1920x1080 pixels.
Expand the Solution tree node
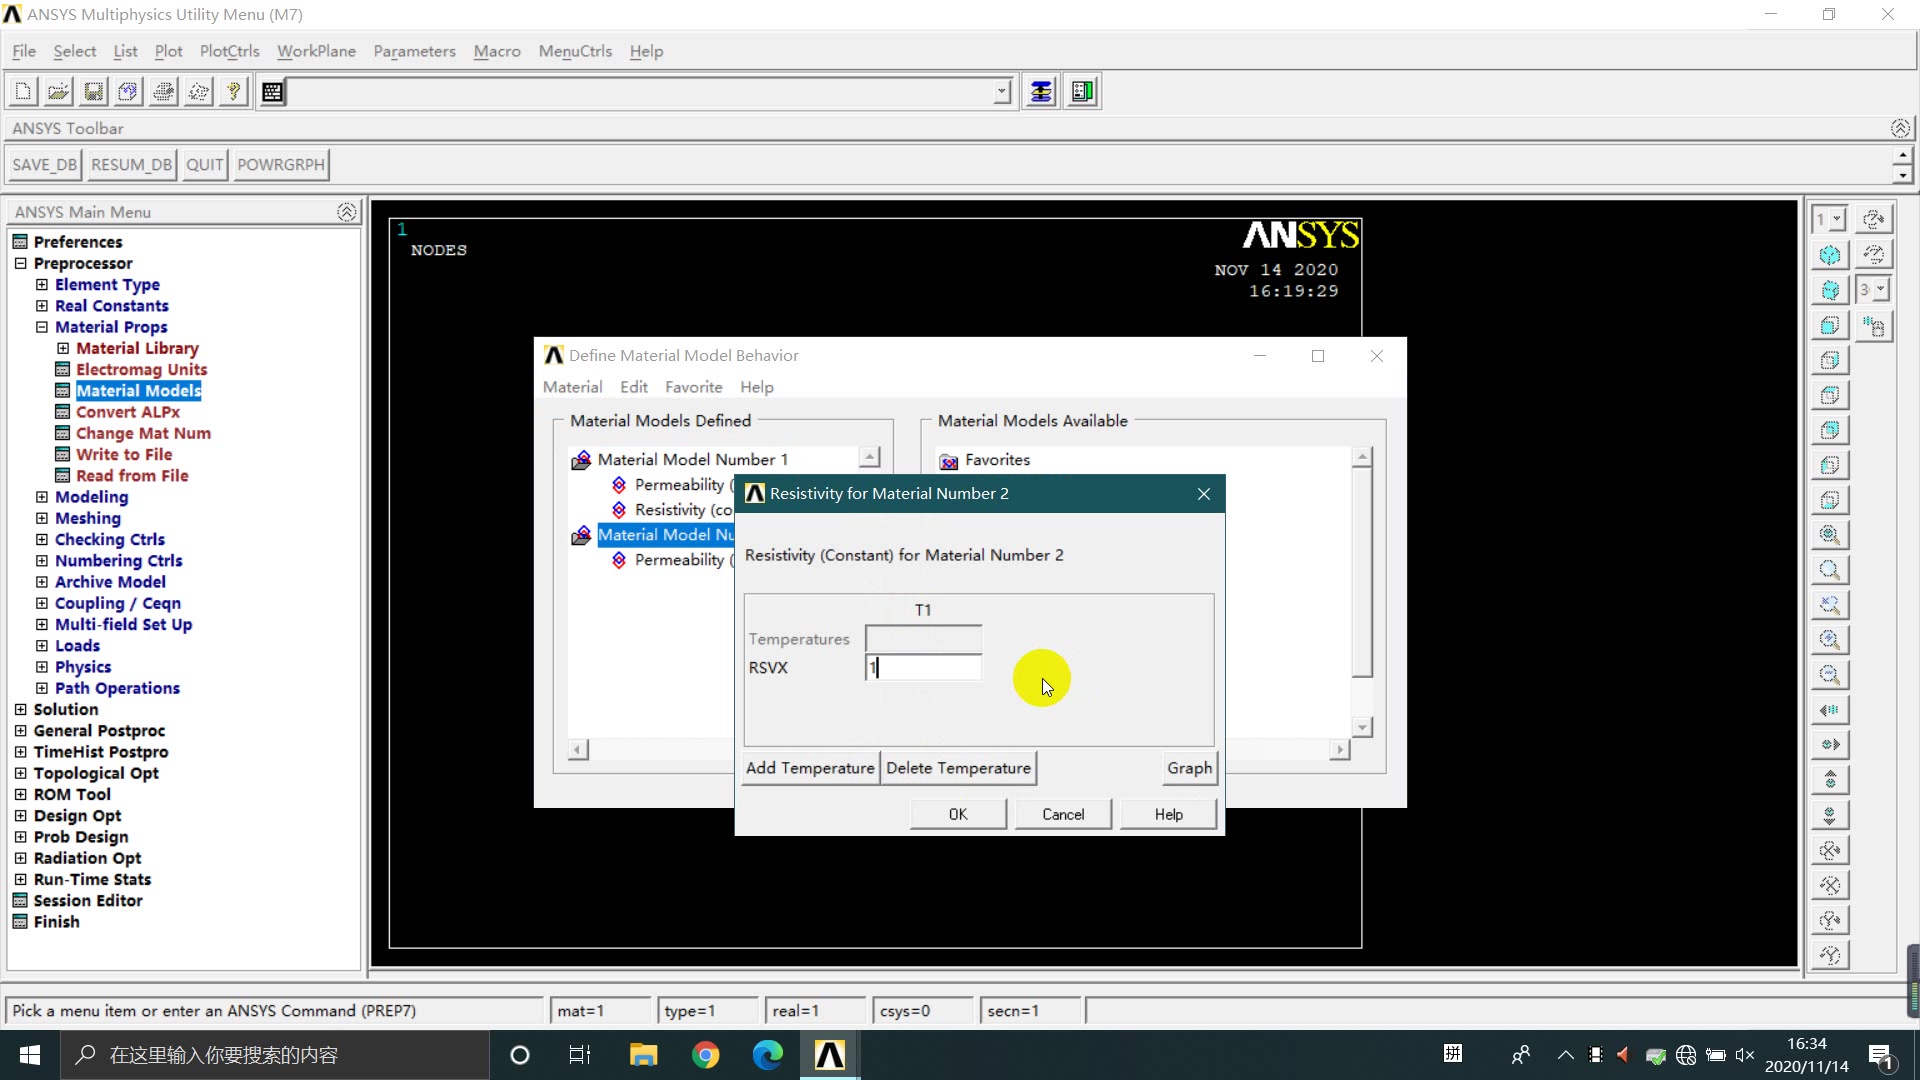point(20,709)
